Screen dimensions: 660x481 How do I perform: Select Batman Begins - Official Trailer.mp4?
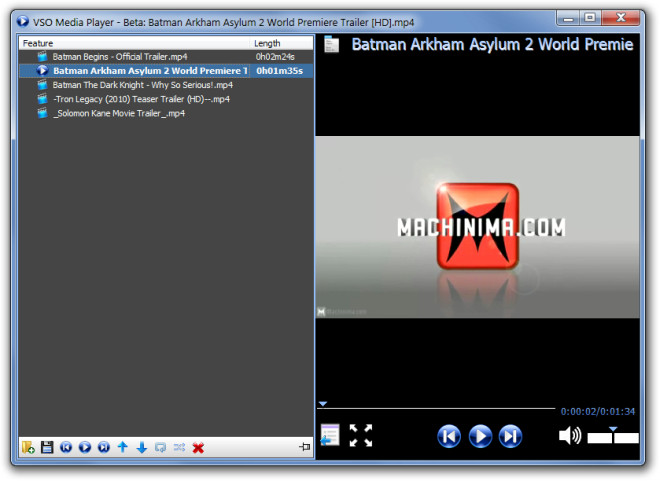coord(166,56)
